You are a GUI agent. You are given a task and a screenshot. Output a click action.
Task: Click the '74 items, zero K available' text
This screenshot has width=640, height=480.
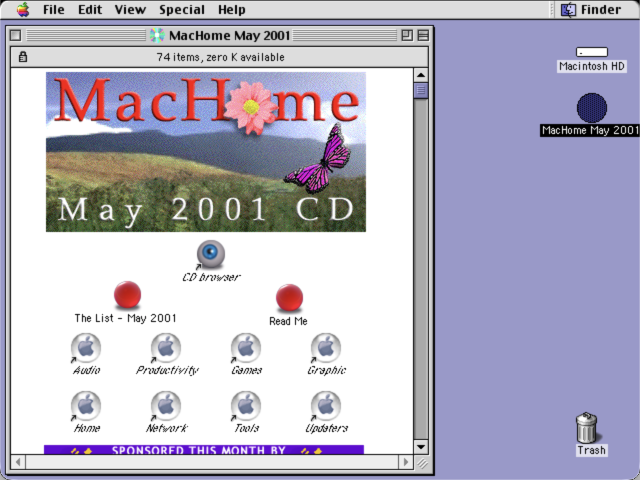[220, 57]
